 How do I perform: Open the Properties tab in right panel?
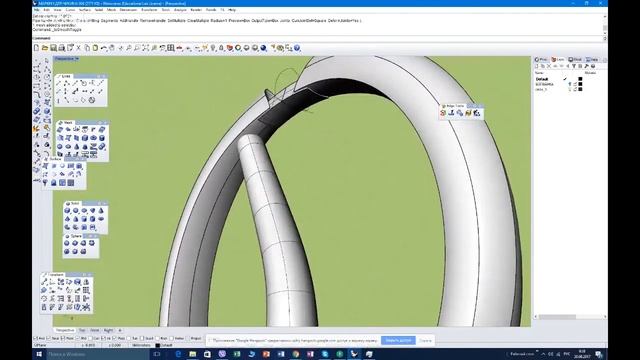(541, 60)
